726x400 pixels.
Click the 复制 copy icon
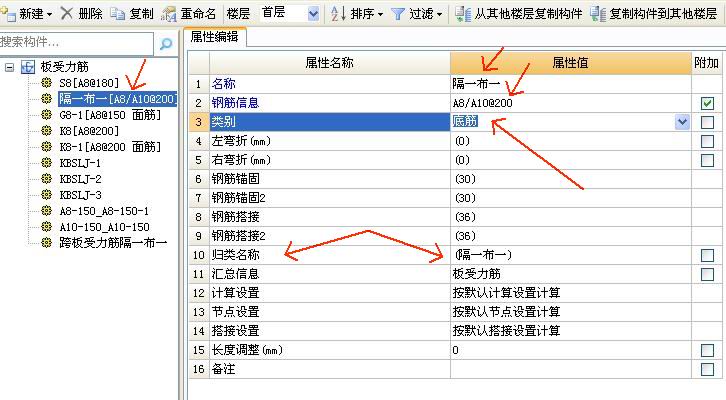coord(118,14)
